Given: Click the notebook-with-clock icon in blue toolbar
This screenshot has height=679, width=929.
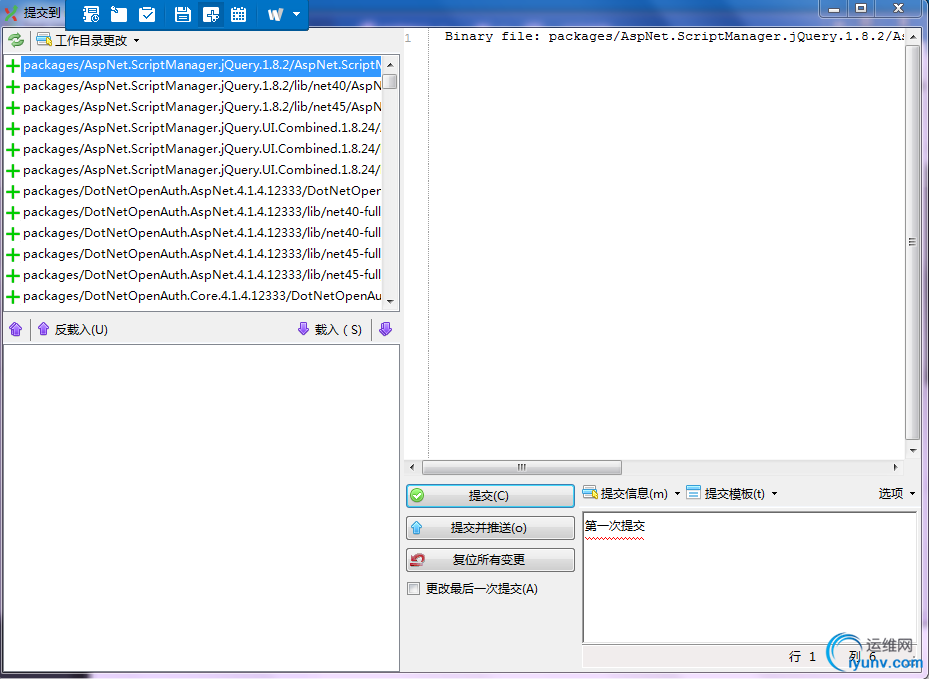Looking at the screenshot, I should 91,14.
